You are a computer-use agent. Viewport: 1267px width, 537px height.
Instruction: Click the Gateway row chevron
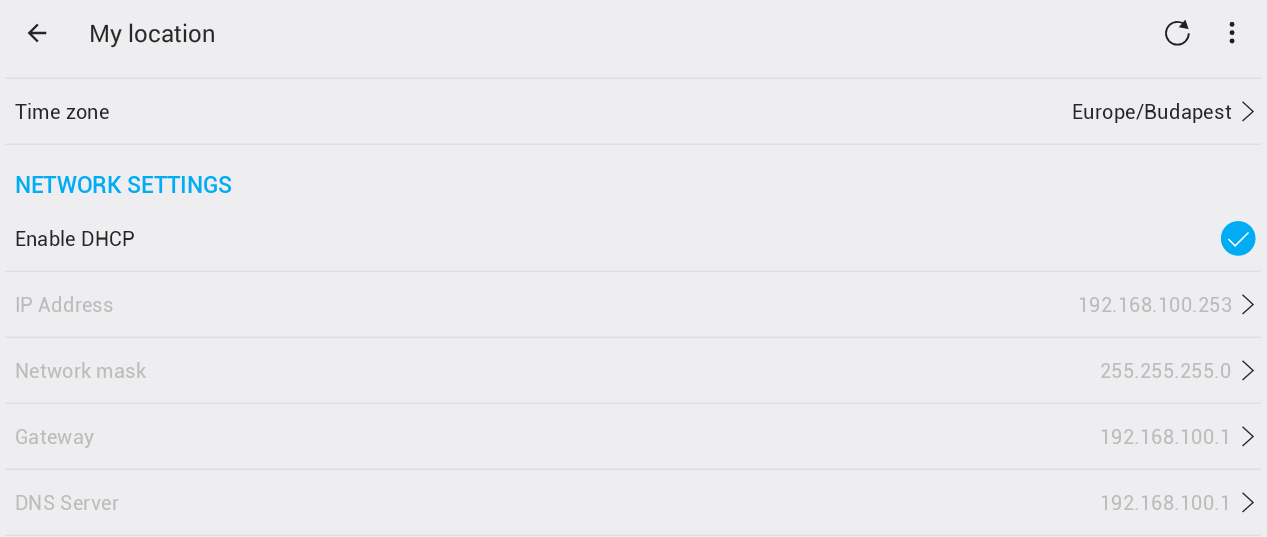click(1248, 437)
